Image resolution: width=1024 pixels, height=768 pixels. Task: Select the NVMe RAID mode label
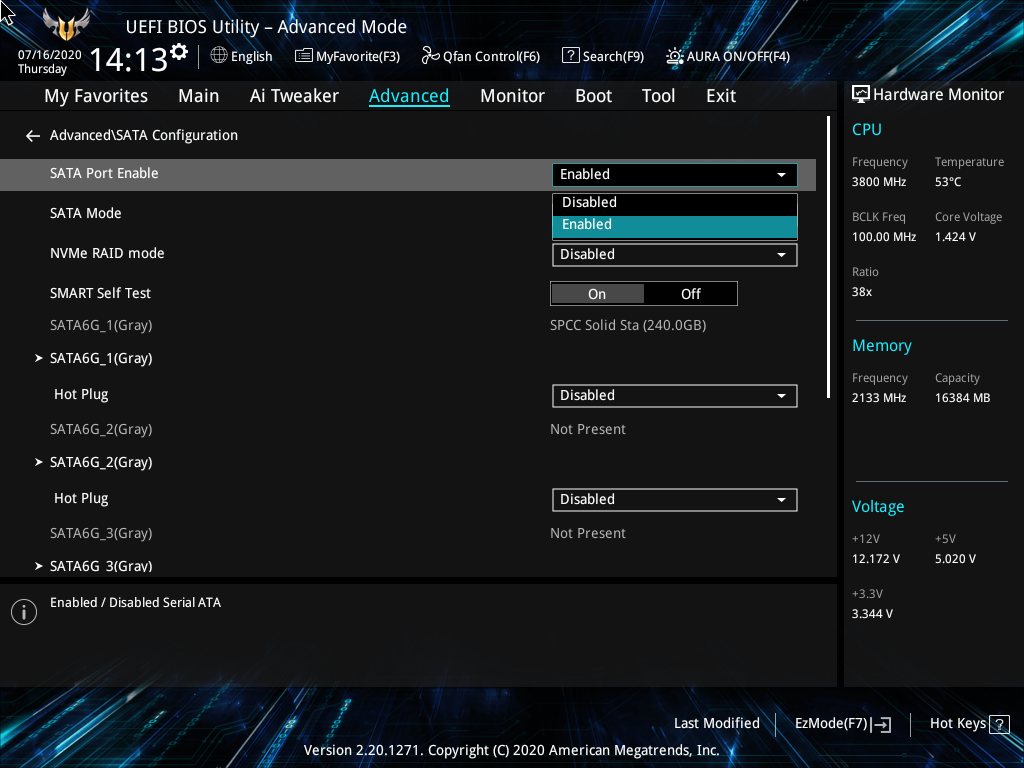107,253
